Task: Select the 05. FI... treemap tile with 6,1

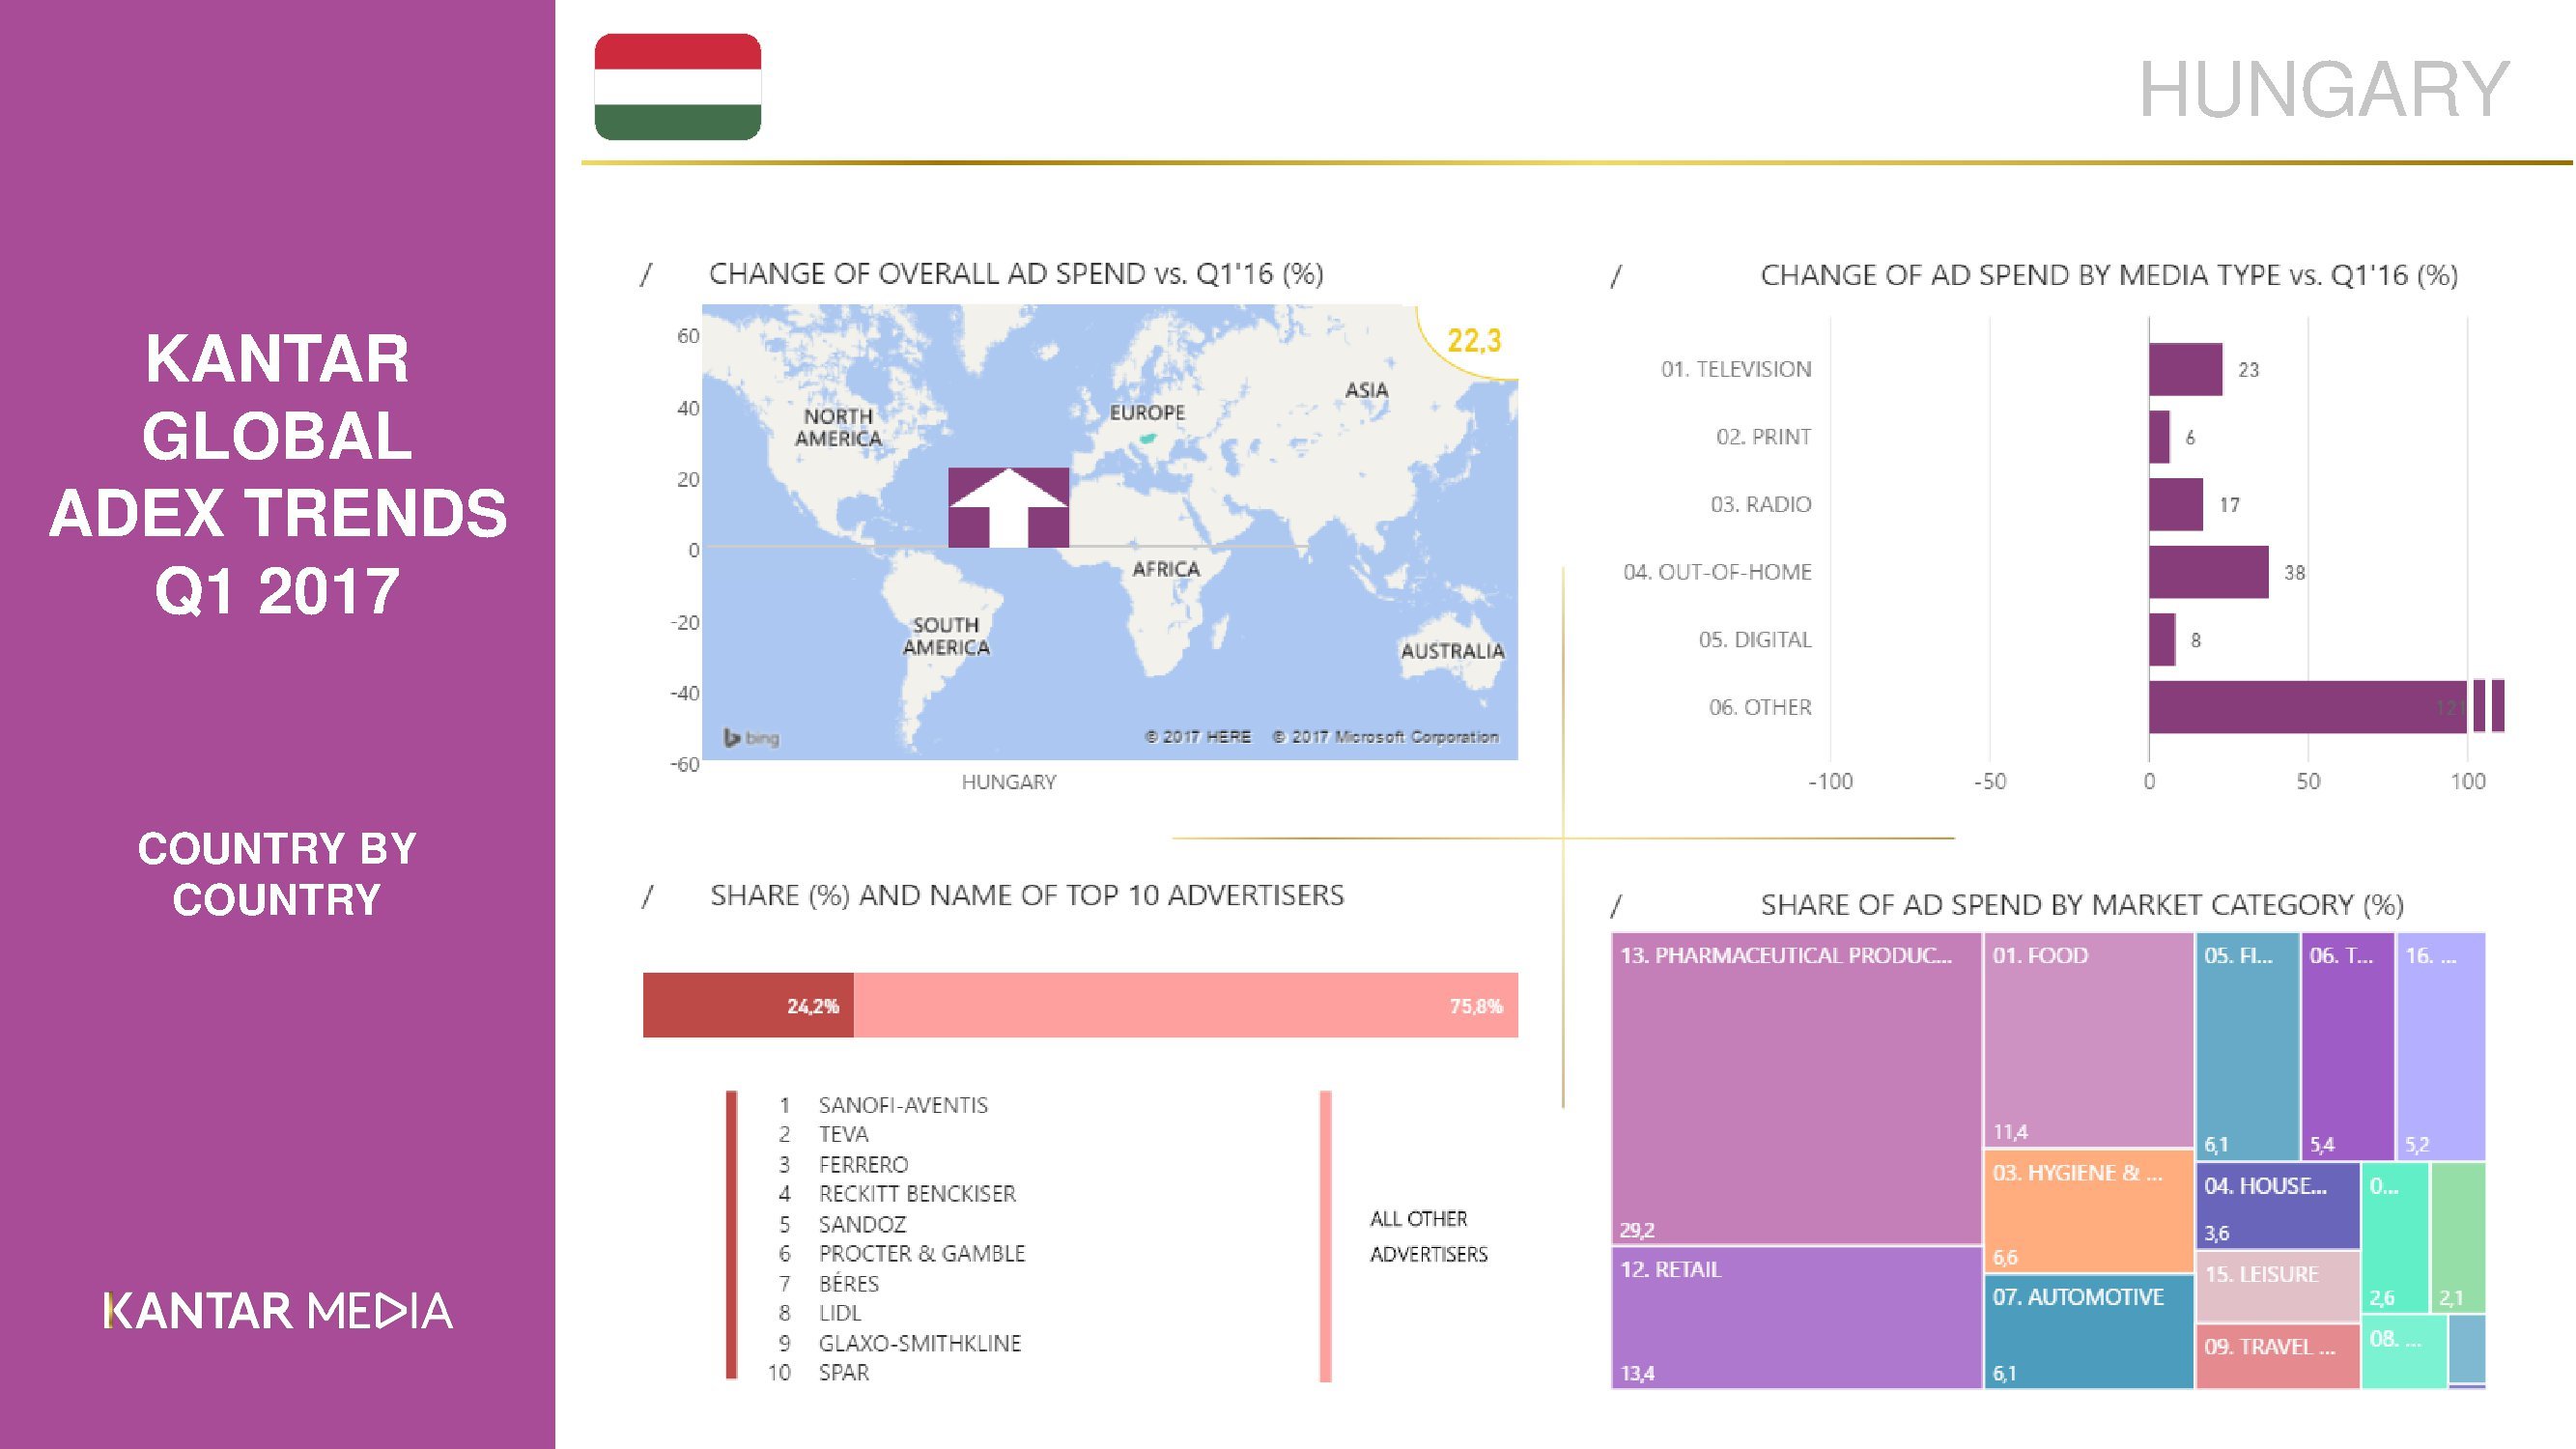Action: [x=2248, y=1046]
